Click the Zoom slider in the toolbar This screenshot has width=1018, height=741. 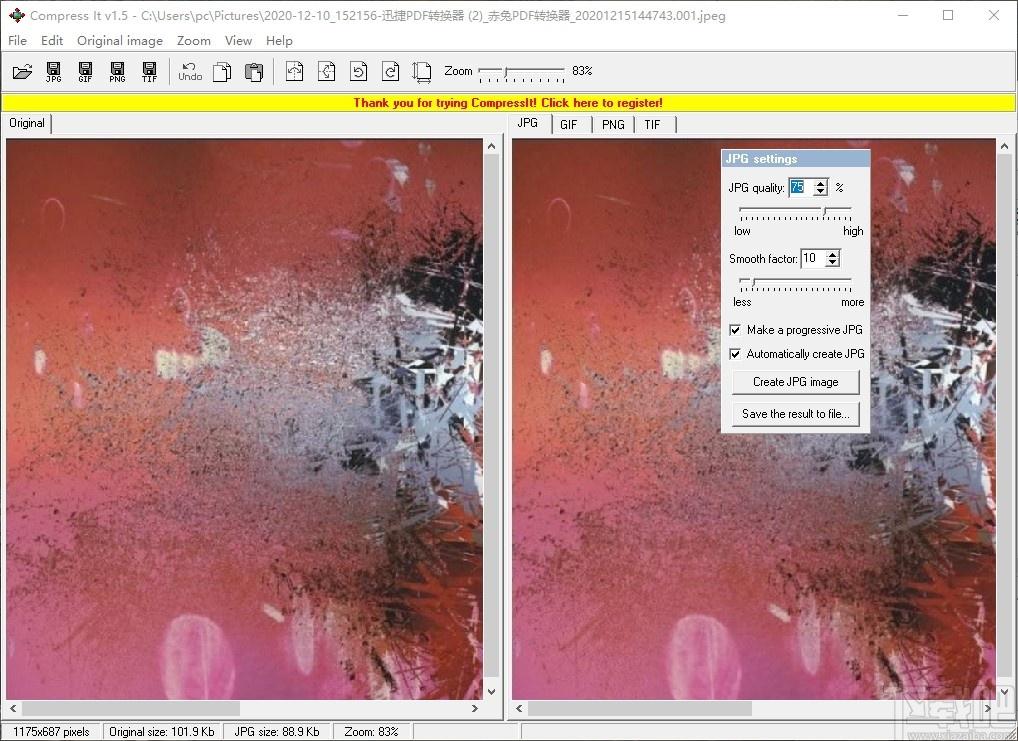[x=521, y=73]
